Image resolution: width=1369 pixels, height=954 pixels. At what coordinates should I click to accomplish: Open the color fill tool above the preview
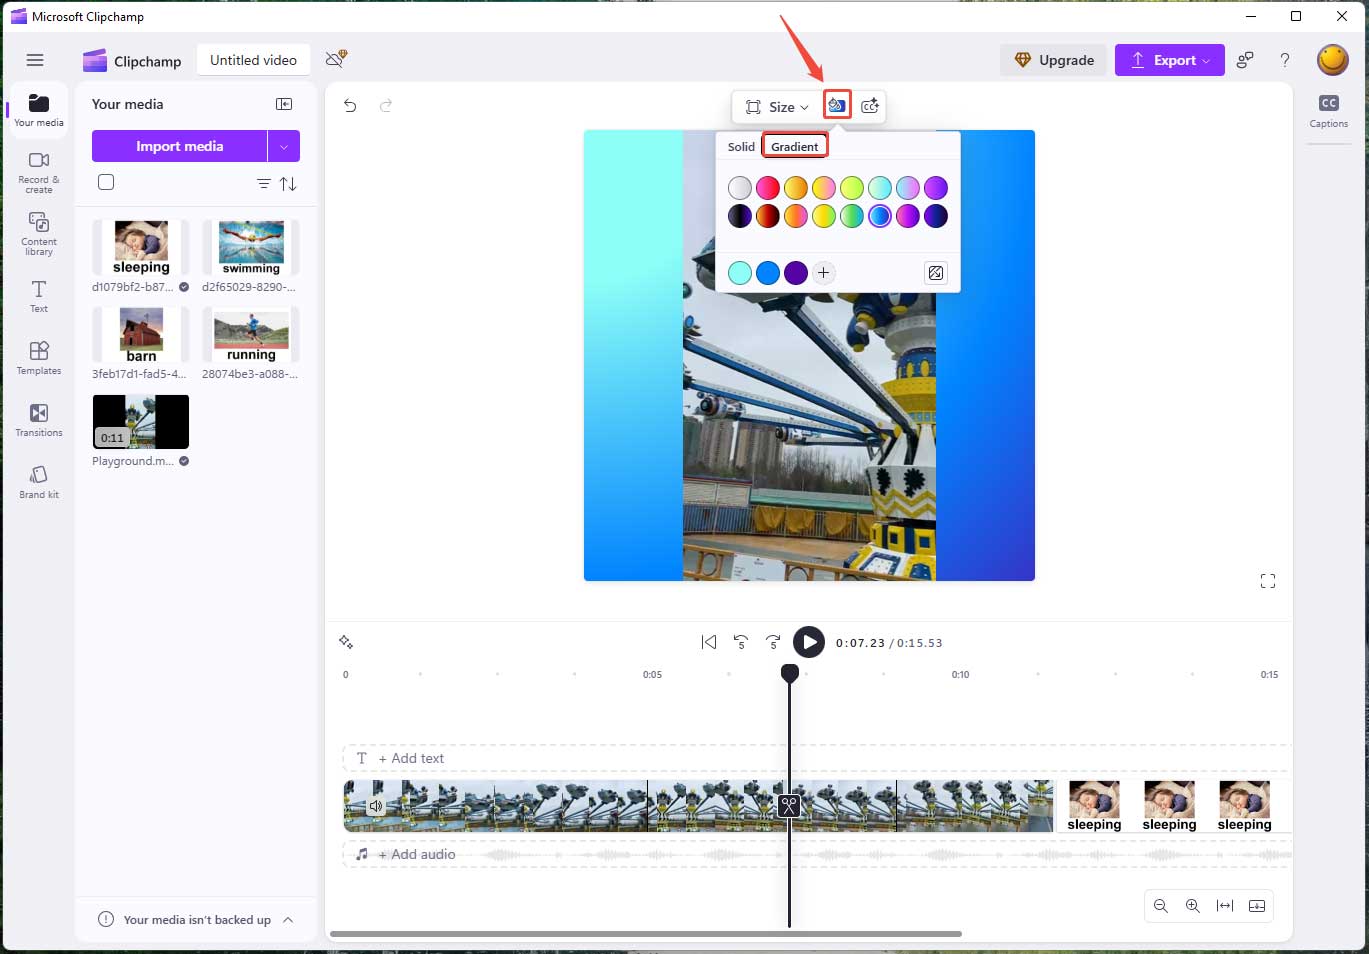point(837,106)
